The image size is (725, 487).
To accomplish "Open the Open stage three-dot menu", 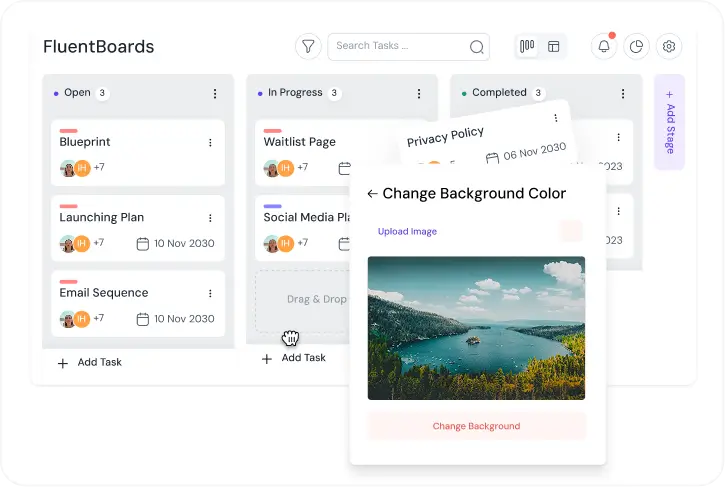I will tap(215, 93).
